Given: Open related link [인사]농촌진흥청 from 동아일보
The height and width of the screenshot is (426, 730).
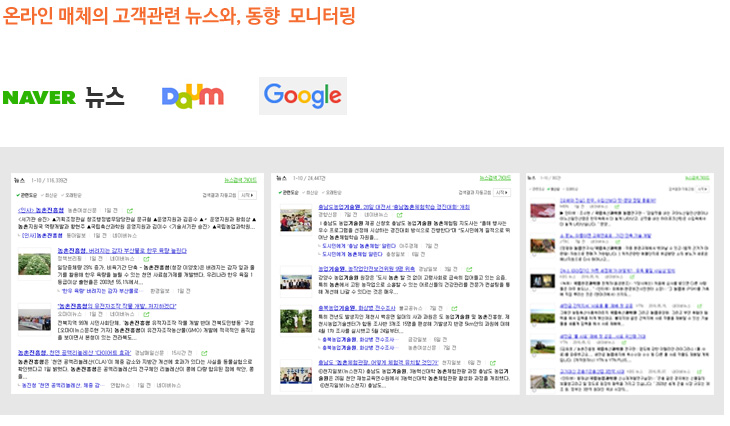Looking at the screenshot, I should click(x=42, y=236).
